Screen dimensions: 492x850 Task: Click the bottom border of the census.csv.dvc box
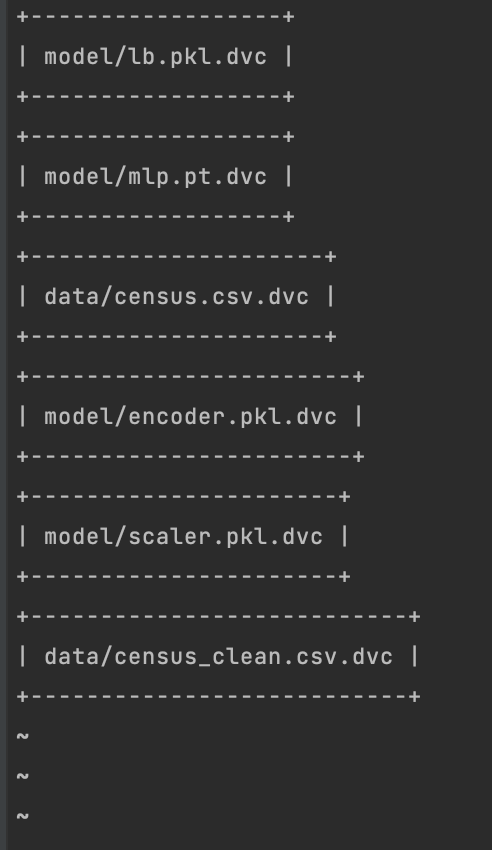tap(177, 337)
